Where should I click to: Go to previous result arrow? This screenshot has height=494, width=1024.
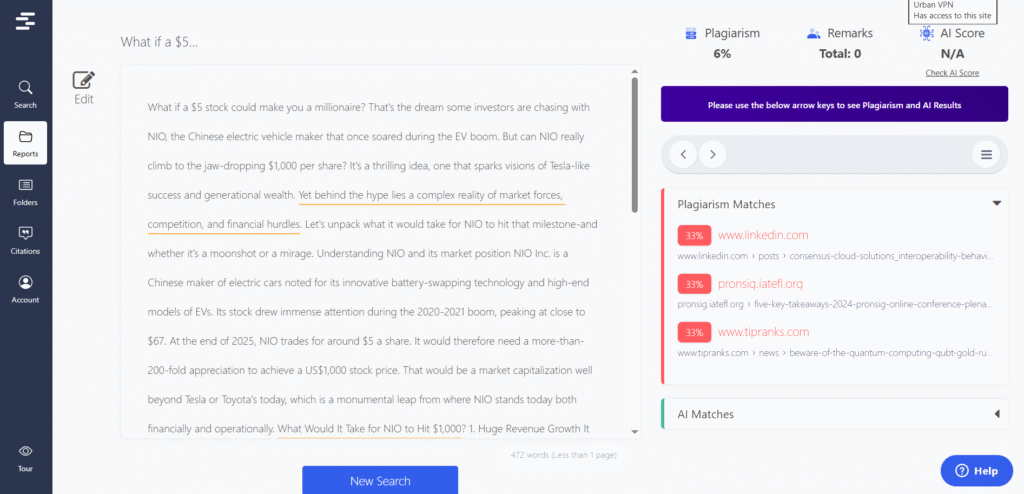click(684, 154)
